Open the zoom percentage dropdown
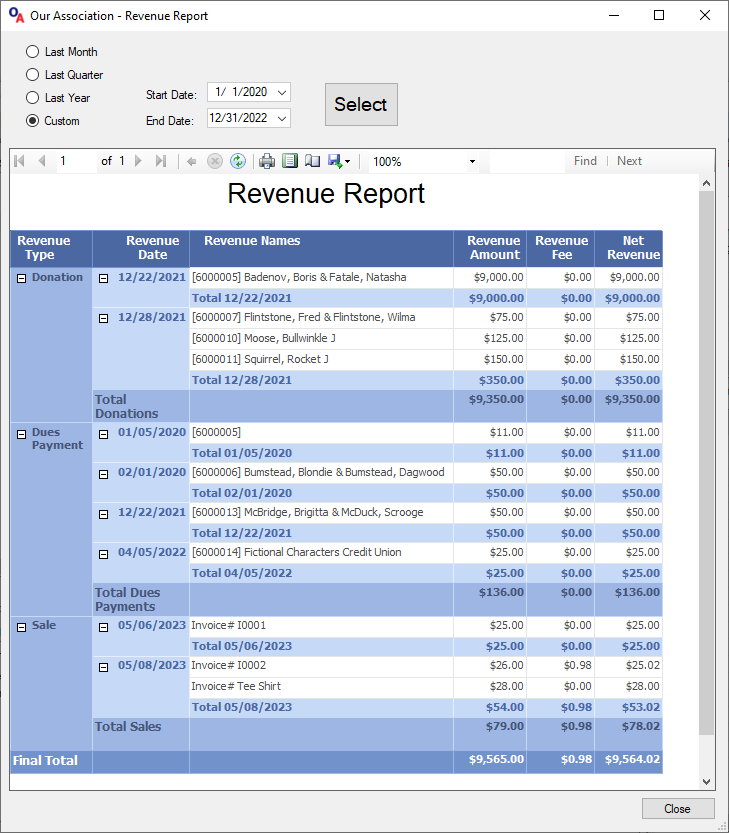729x833 pixels. pyautogui.click(x=472, y=162)
